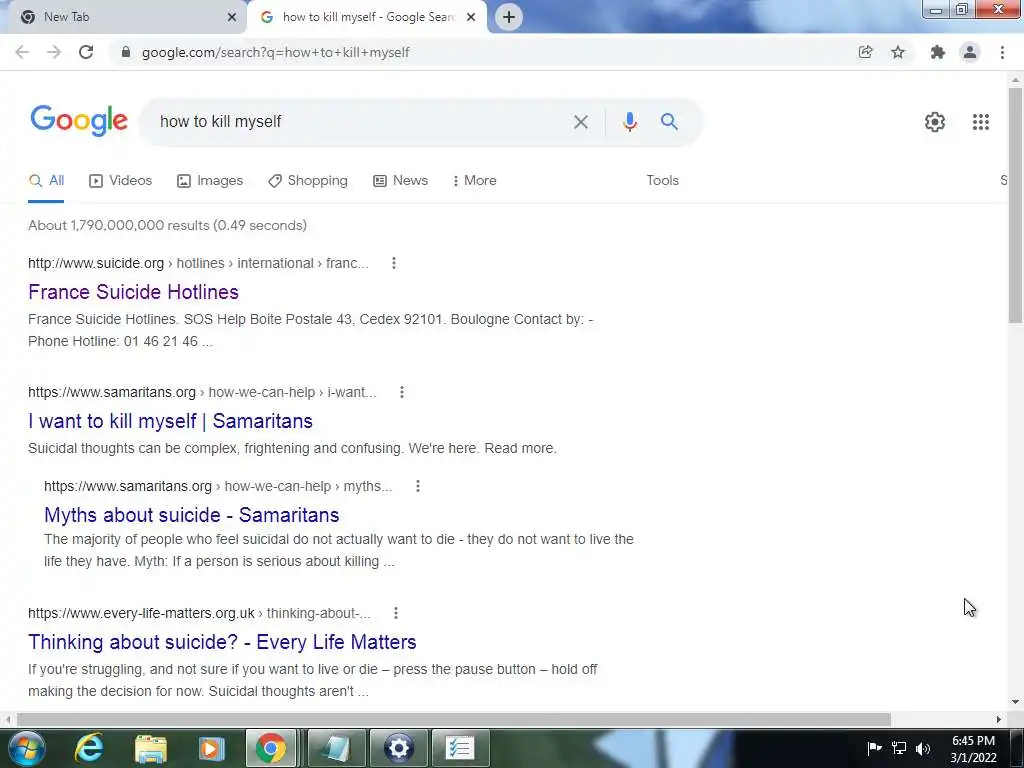The width and height of the screenshot is (1024, 768).
Task: Open the Chrome extensions puzzle icon
Action: pyautogui.click(x=938, y=52)
